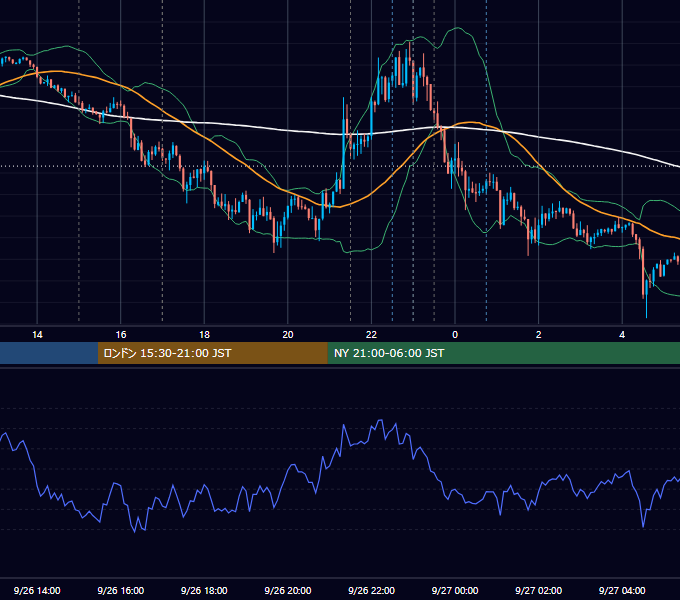This screenshot has width=680, height=600.
Task: Click the NY 21:00-06:00 JST session bar
Action: 503,353
